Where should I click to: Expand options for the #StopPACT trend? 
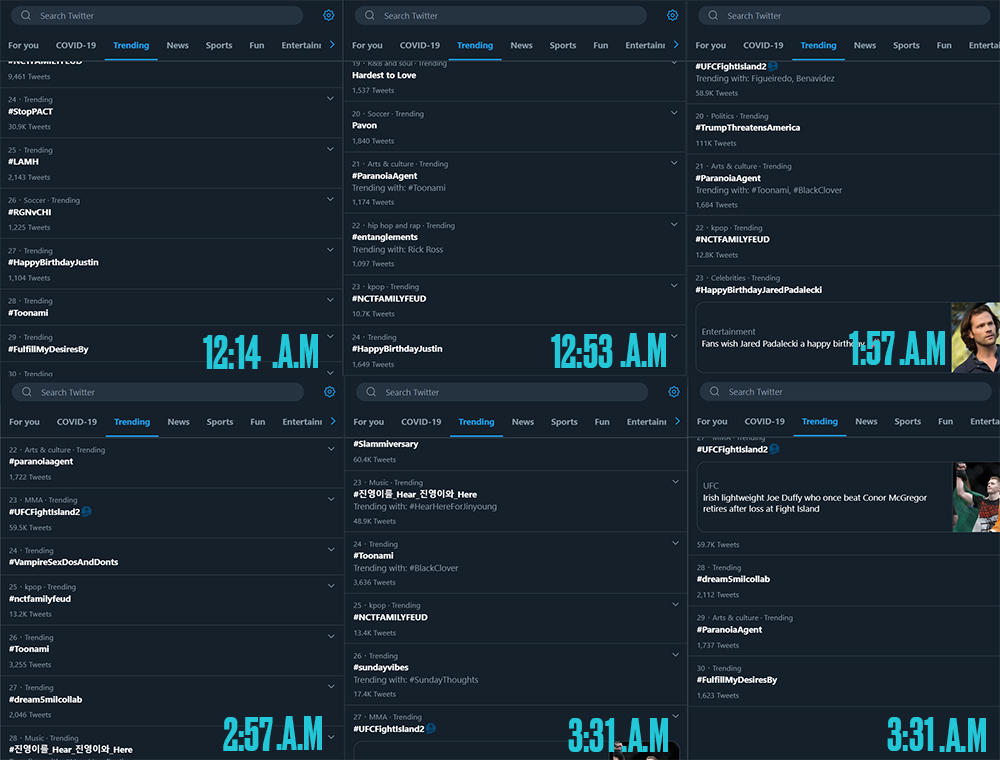click(x=330, y=99)
